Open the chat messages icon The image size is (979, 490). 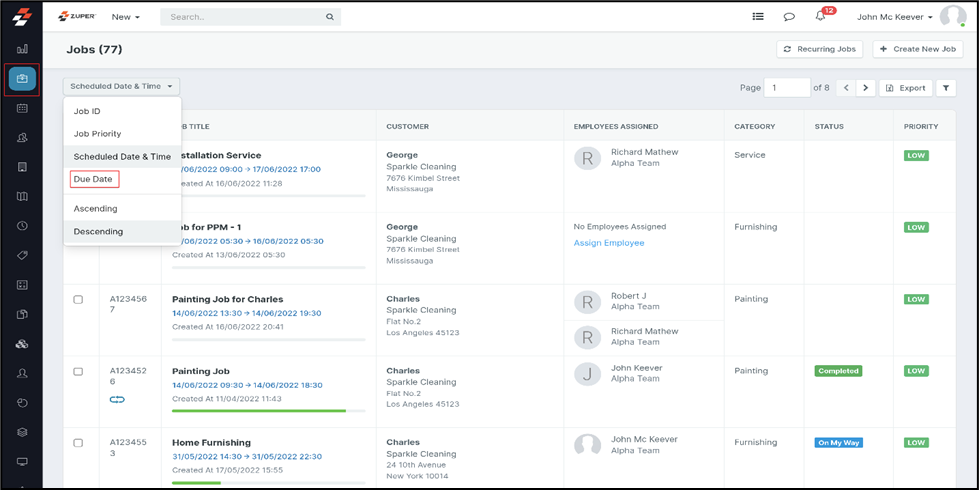(x=789, y=17)
